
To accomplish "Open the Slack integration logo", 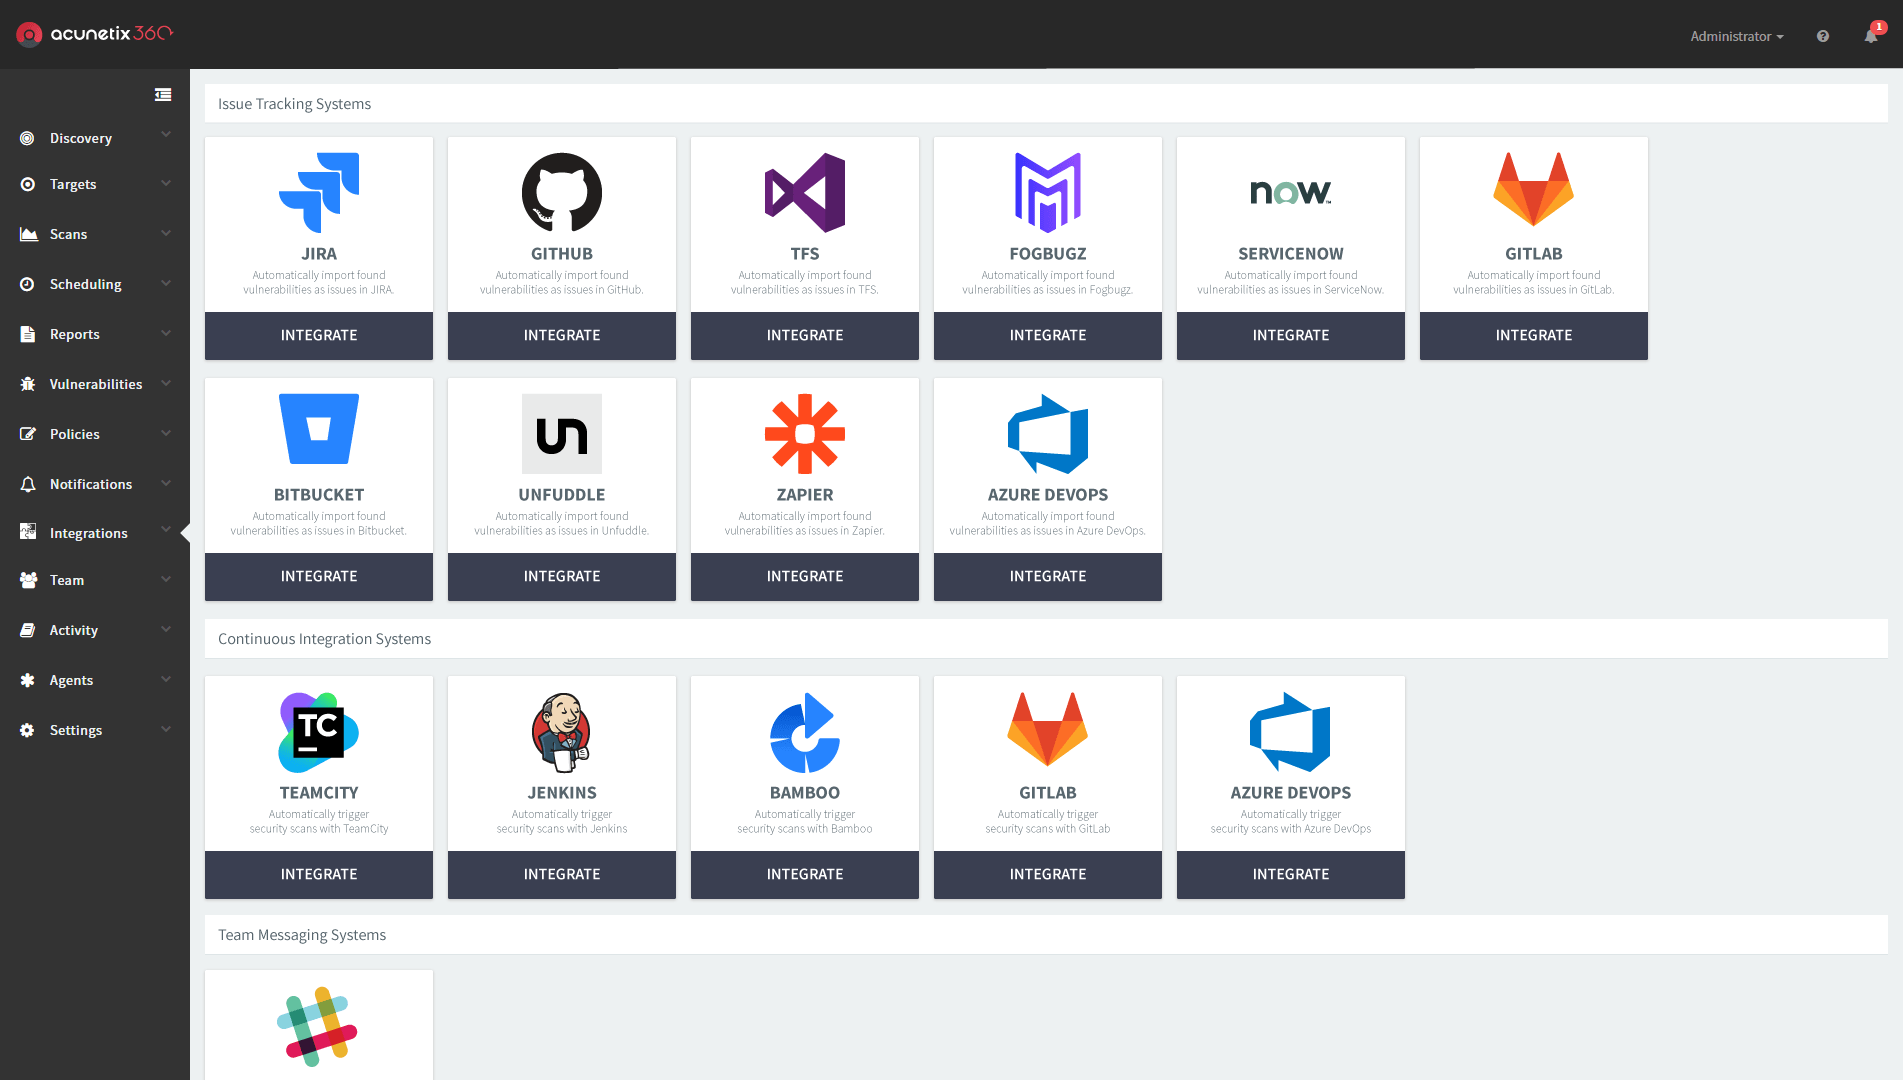I will coord(318,1024).
